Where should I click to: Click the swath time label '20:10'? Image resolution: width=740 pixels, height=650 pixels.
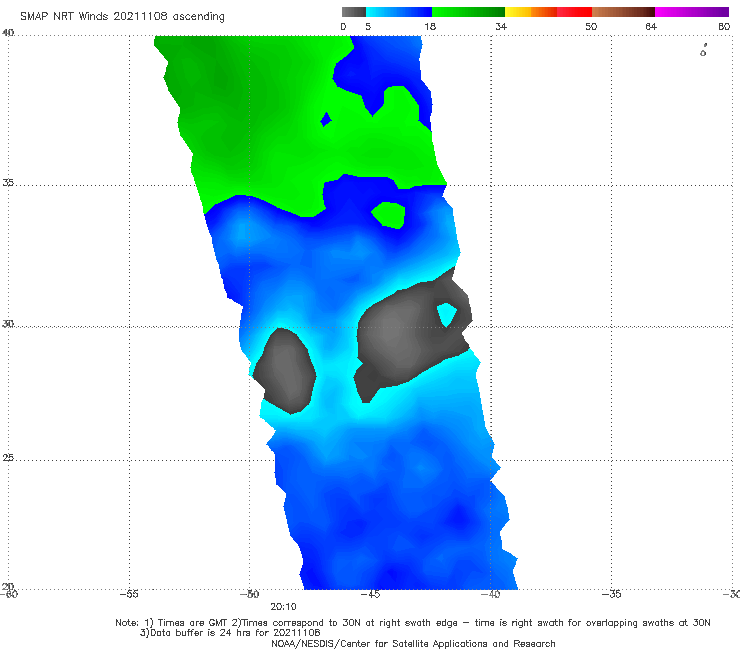[x=283, y=607]
